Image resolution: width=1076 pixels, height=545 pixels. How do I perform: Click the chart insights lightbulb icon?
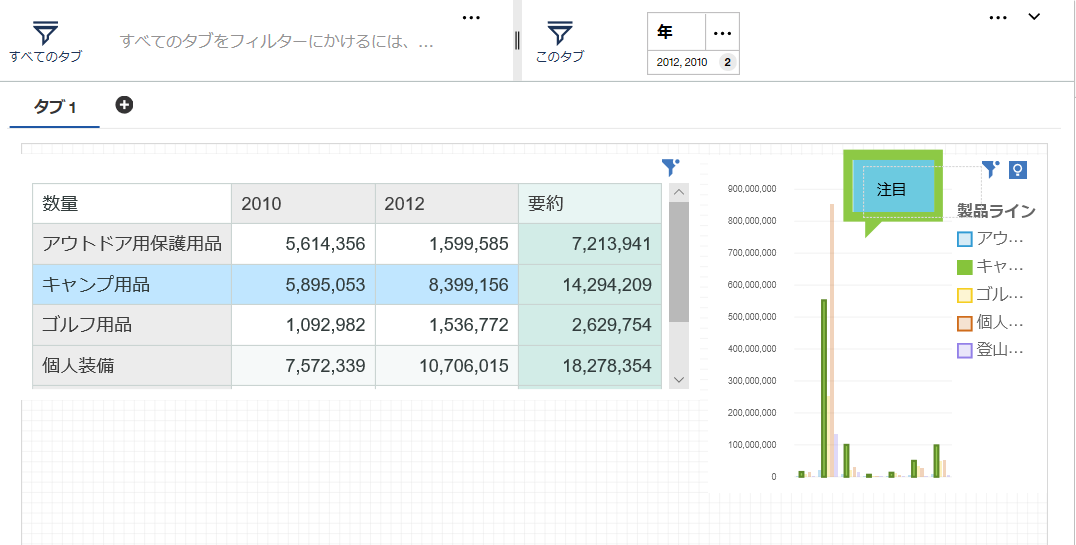click(x=1018, y=170)
